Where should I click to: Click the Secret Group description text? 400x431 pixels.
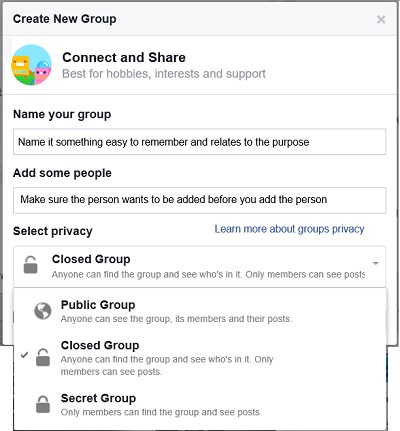click(161, 412)
